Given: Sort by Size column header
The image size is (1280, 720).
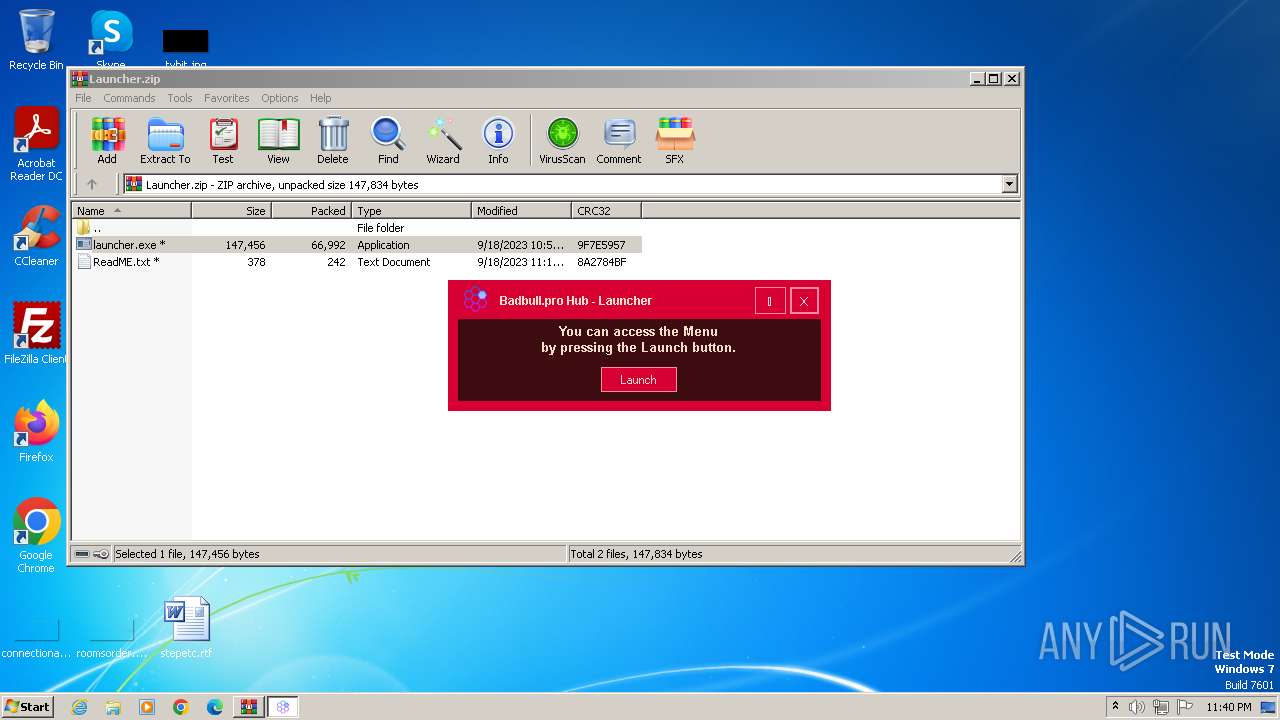Looking at the screenshot, I should [231, 211].
